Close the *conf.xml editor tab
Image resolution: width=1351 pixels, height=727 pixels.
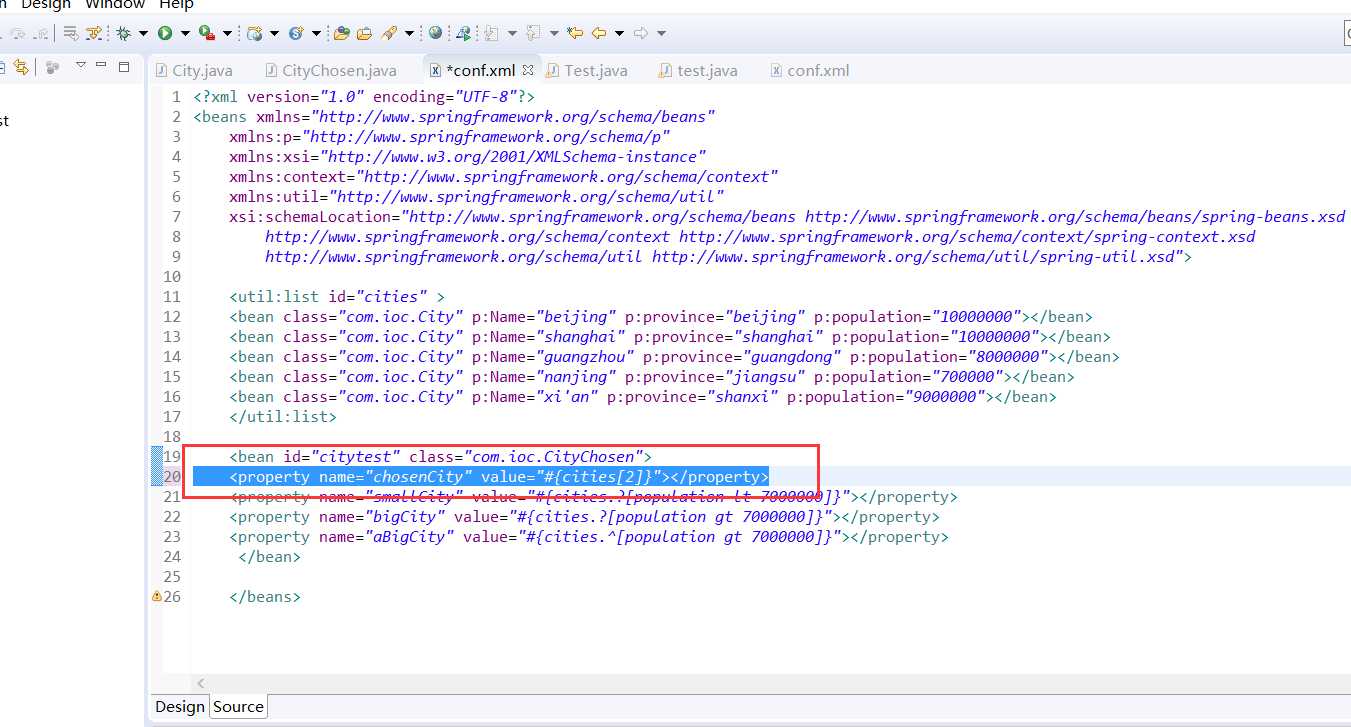pyautogui.click(x=528, y=70)
